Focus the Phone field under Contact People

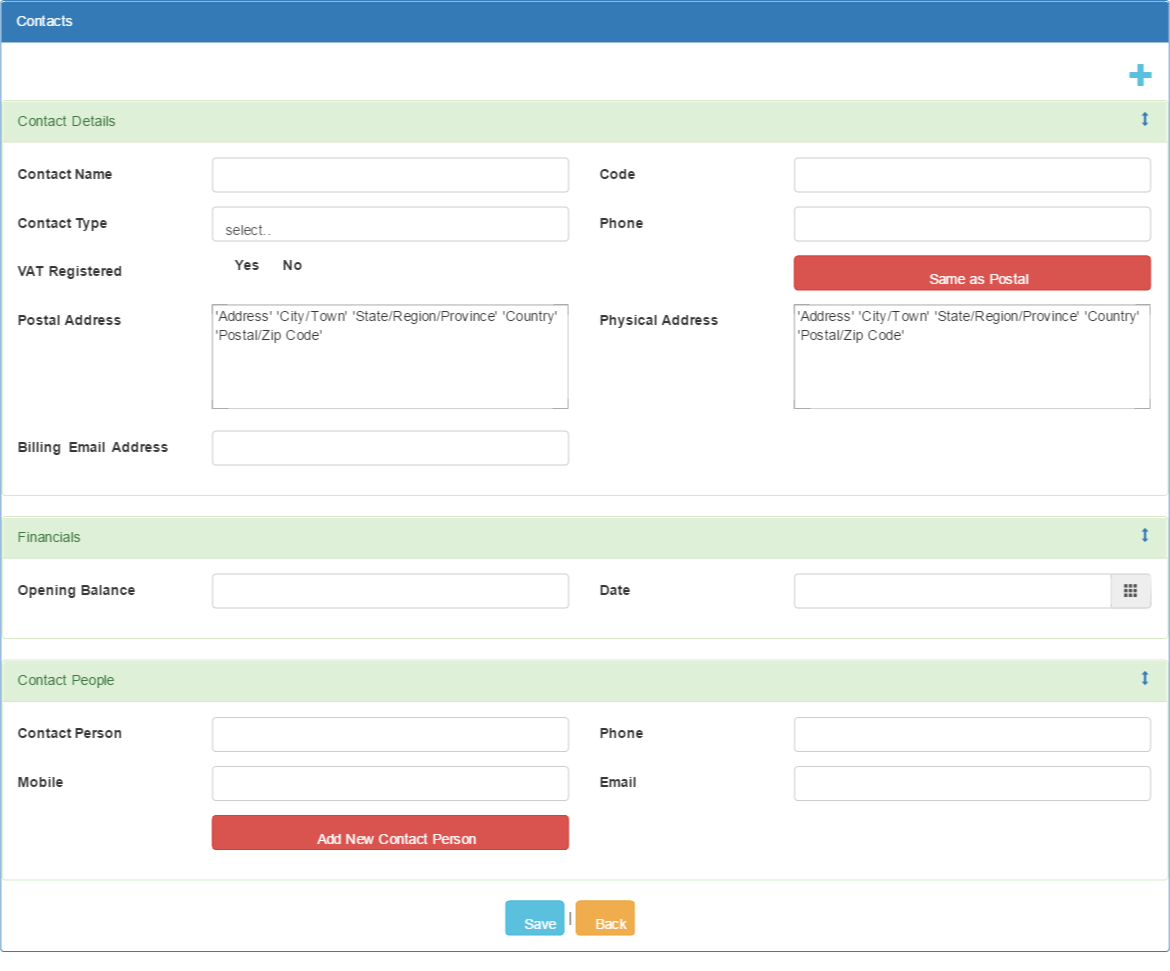click(972, 734)
